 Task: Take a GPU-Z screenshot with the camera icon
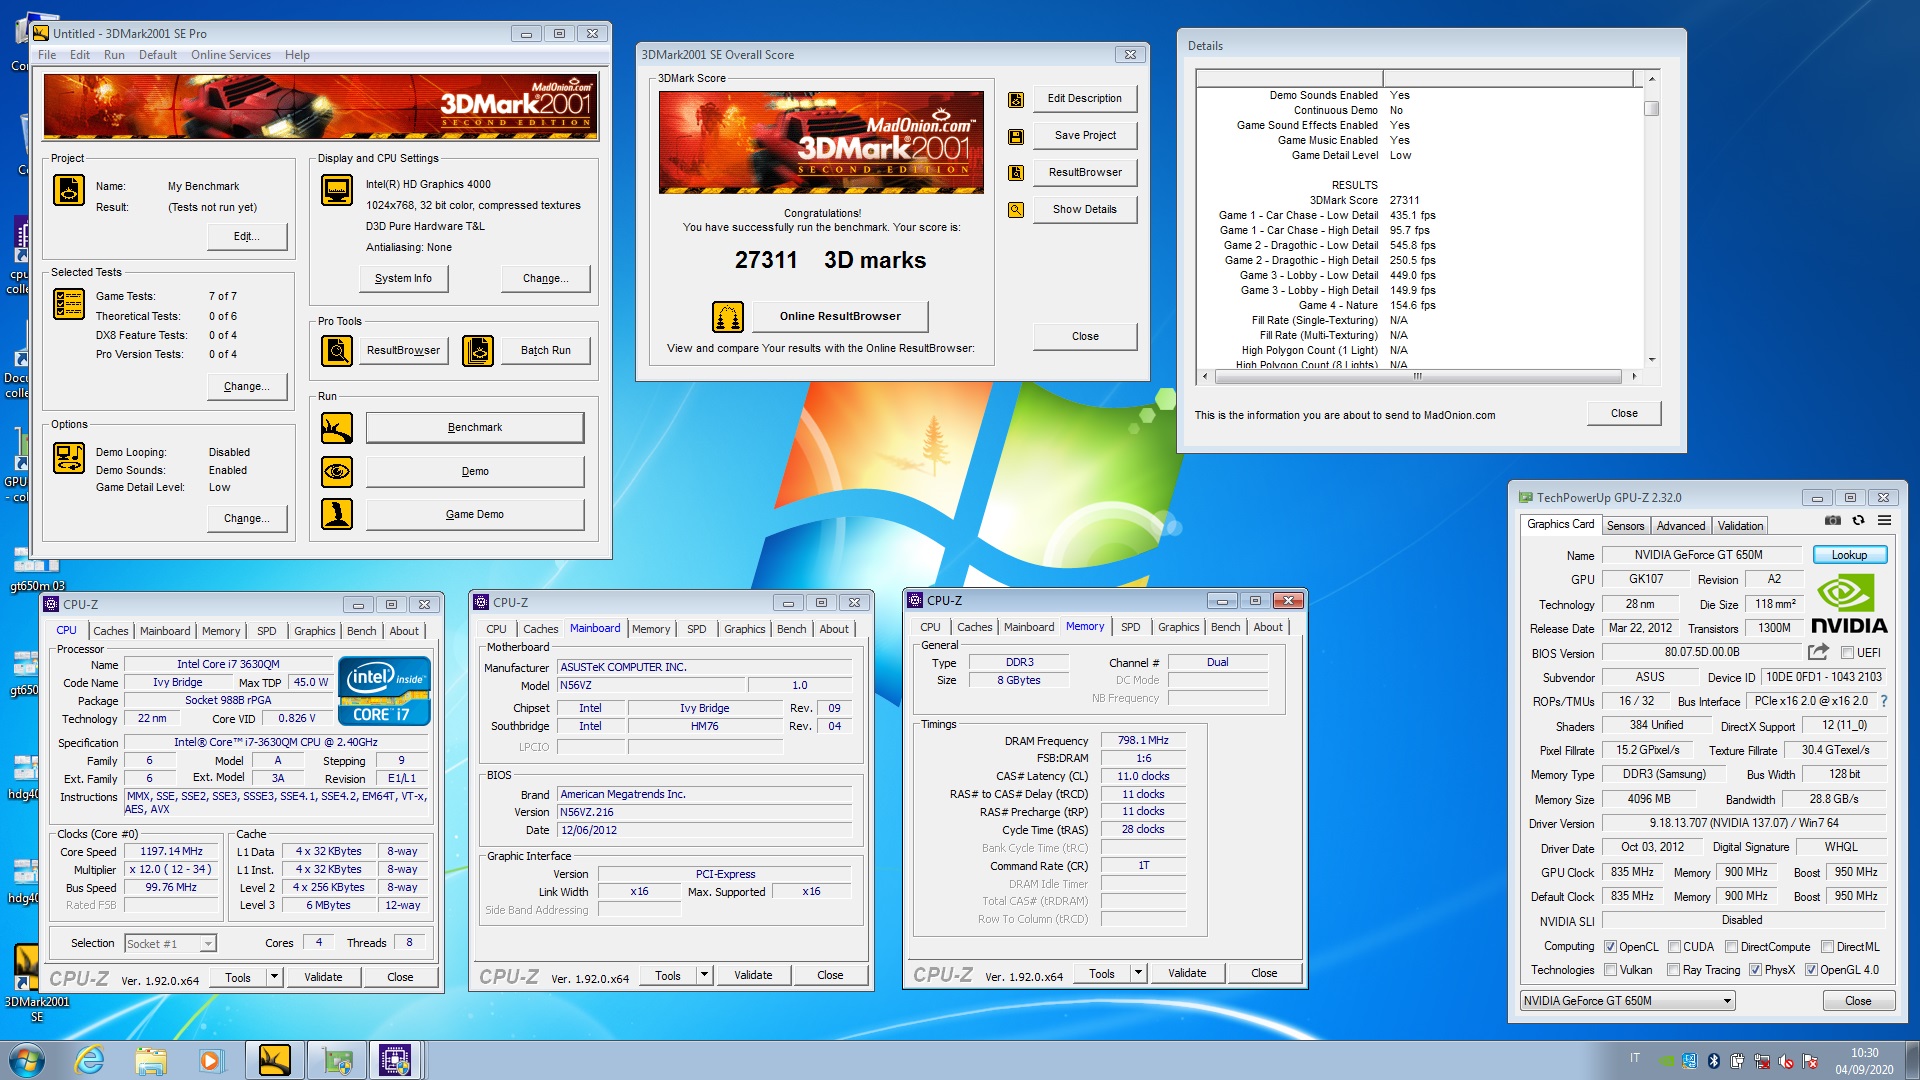coord(1832,520)
